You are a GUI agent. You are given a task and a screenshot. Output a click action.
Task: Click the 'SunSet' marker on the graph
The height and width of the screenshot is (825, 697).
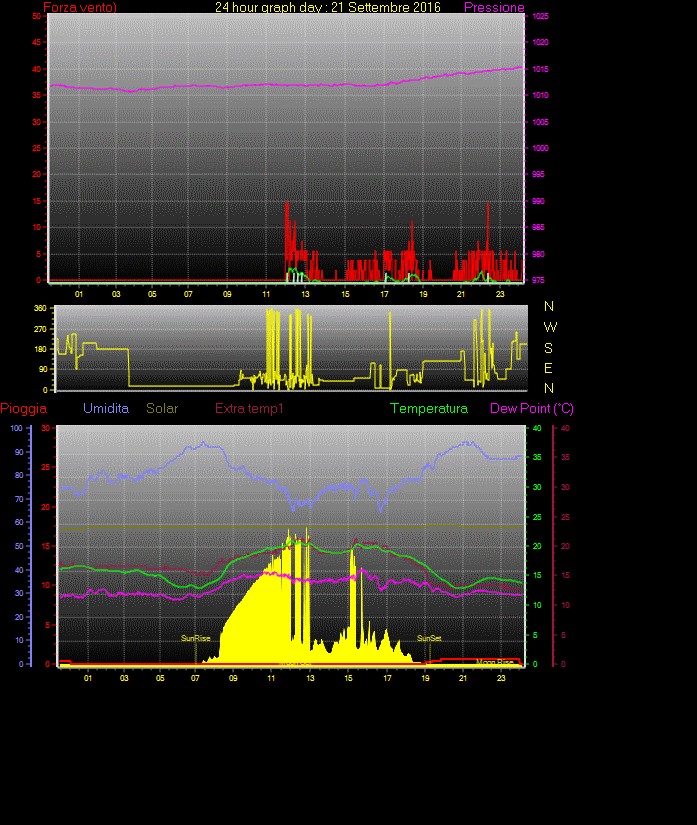click(429, 638)
